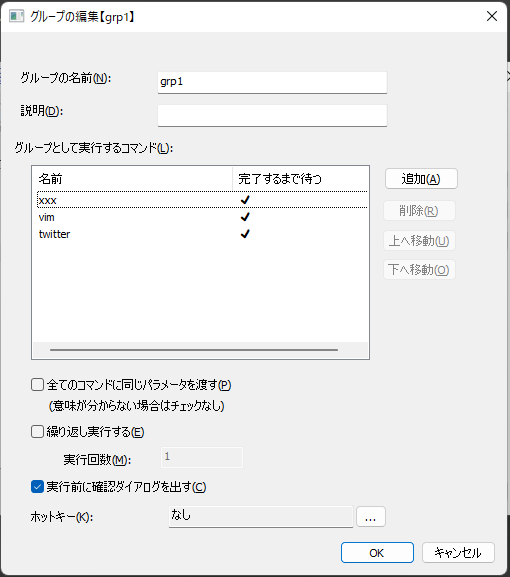Screen dimensions: 510x577
Task: Uncheck 実行前に確認ダイアログを出す option
Action: tap(38, 486)
